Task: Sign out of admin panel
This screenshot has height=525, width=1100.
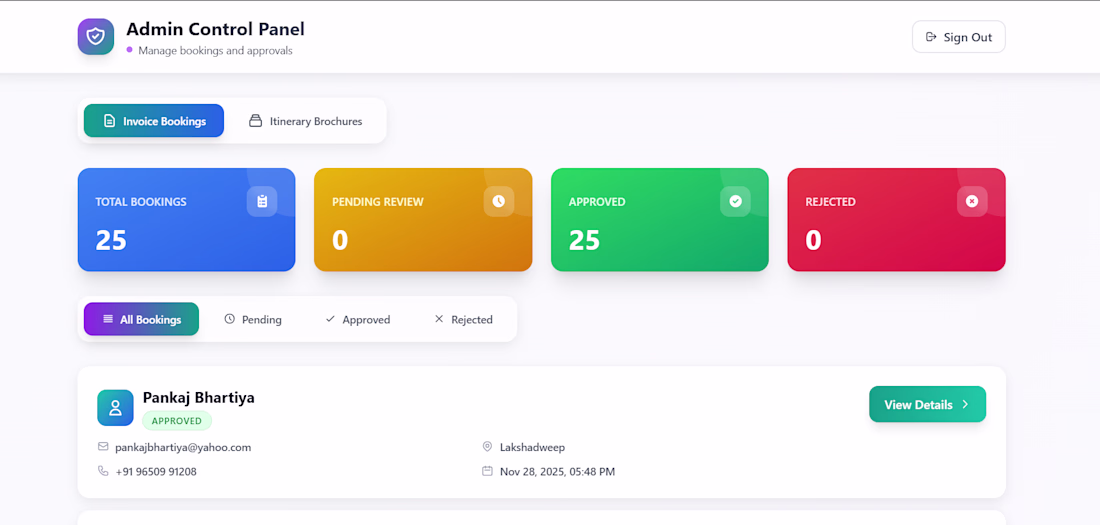Action: [958, 37]
